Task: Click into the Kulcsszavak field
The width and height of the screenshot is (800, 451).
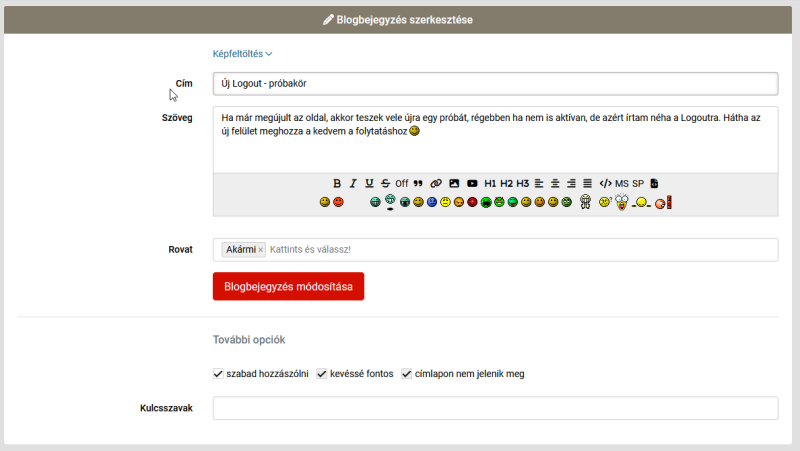Action: pyautogui.click(x=495, y=408)
